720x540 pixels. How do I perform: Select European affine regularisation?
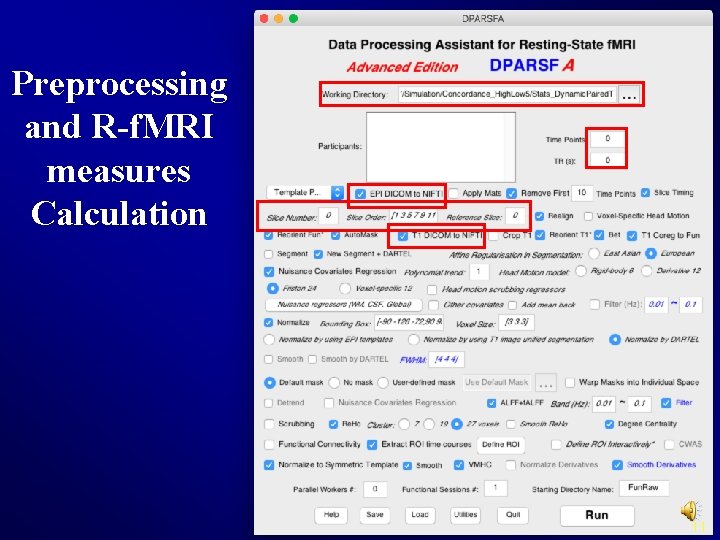[651, 253]
